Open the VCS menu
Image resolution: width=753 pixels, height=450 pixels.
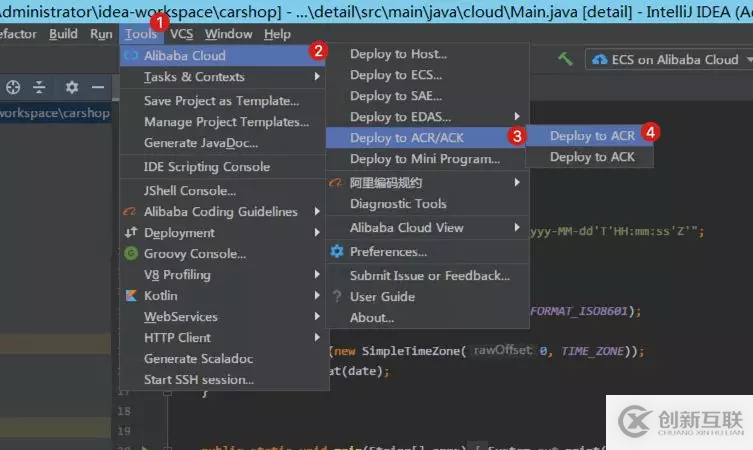tap(181, 34)
